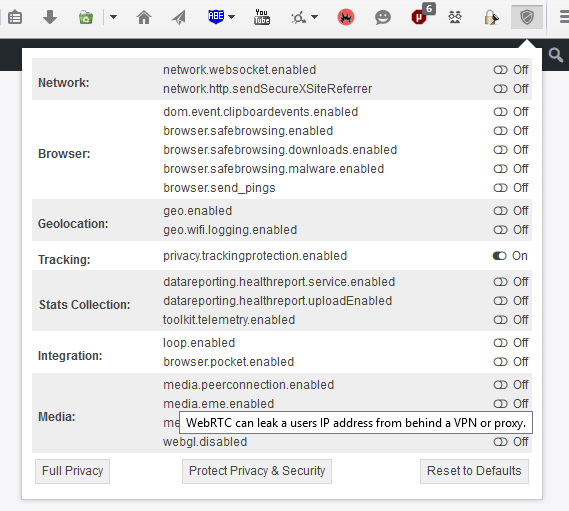Toggle network.websocket.enabled switch

[x=500, y=70]
